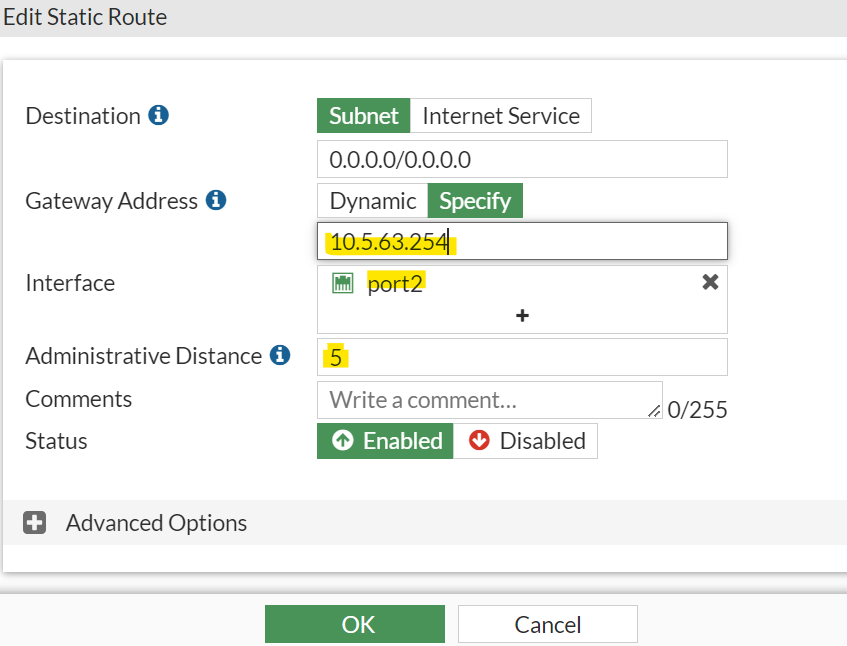The width and height of the screenshot is (847, 646).
Task: Expand the Advanced Options section
Action: pyautogui.click(x=35, y=523)
